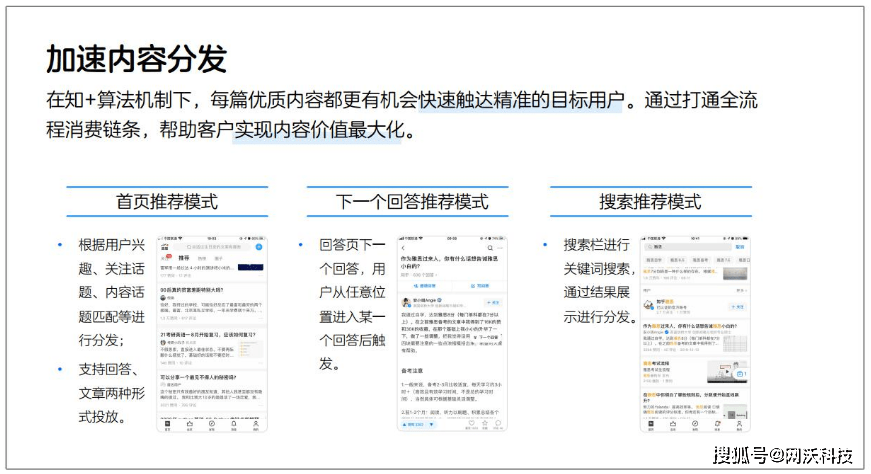871x474 pixels.
Task: Tap the logo icon beside the homepage phone's search bar
Action: 164,247
